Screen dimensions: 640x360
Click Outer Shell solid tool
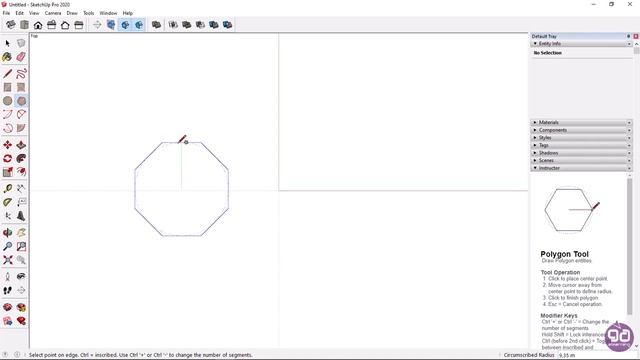156,25
